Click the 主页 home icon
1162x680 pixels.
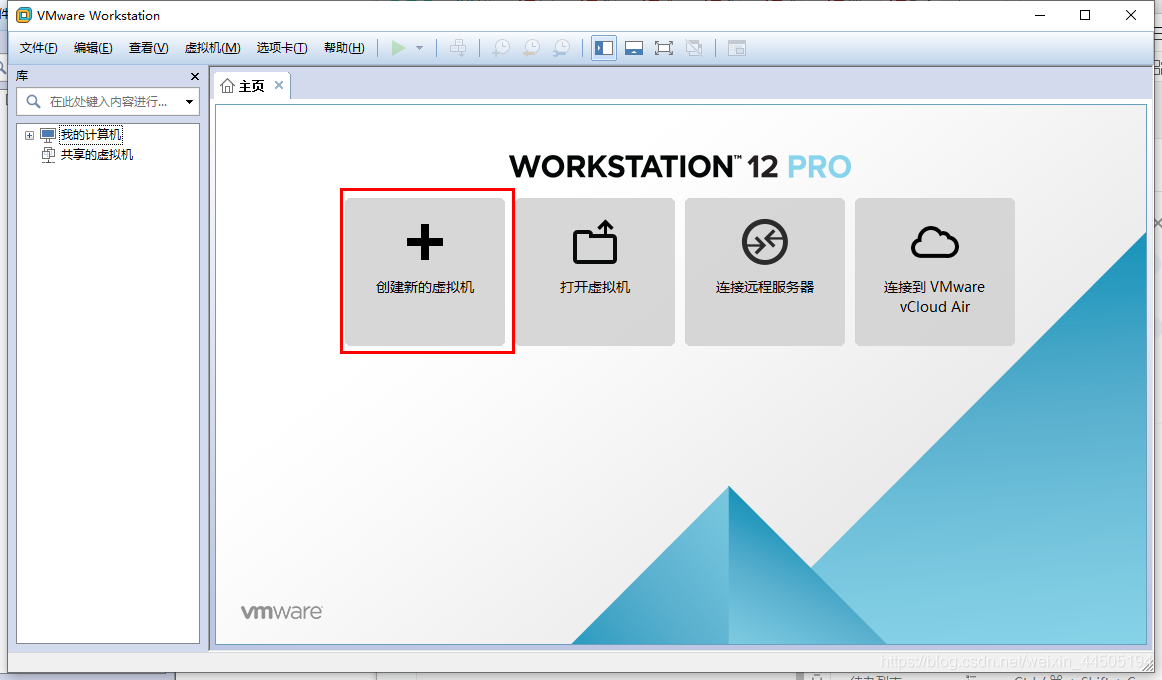pyautogui.click(x=228, y=86)
